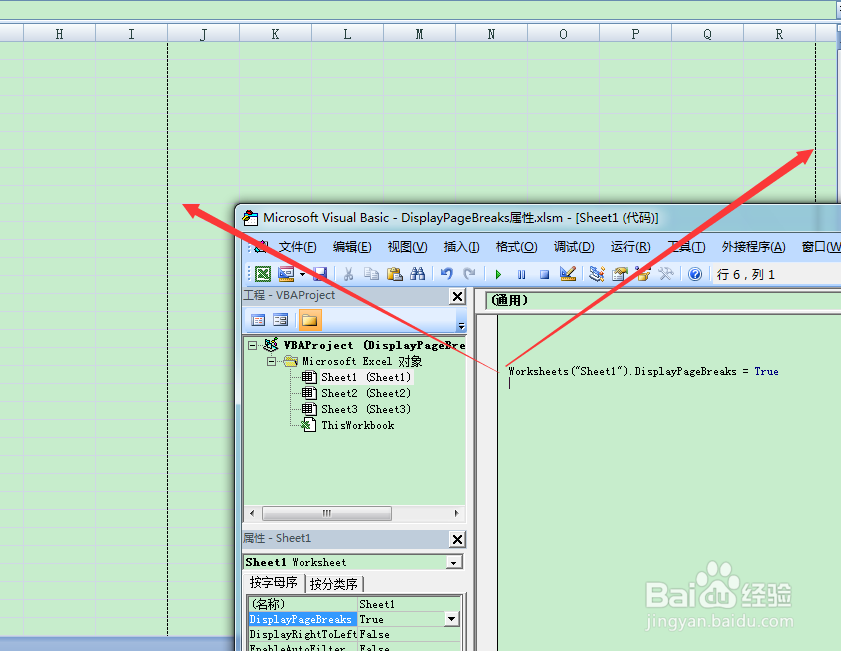The image size is (841, 651).
Task: Click the View Microsoft Excel icon
Action: [263, 274]
